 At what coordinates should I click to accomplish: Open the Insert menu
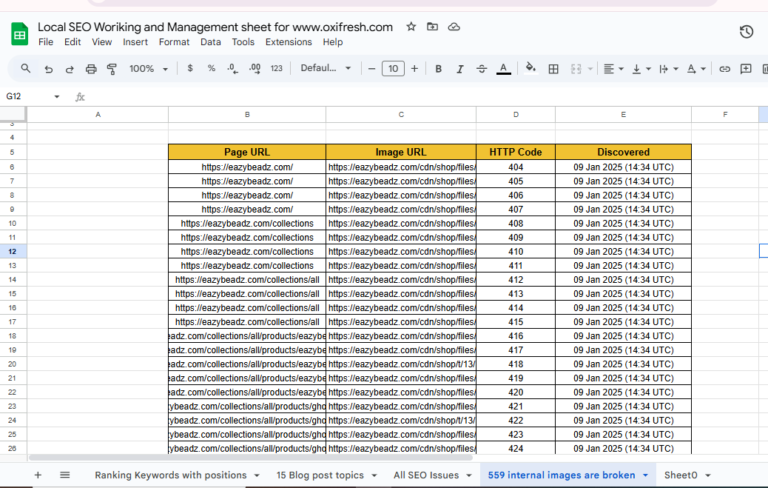135,42
